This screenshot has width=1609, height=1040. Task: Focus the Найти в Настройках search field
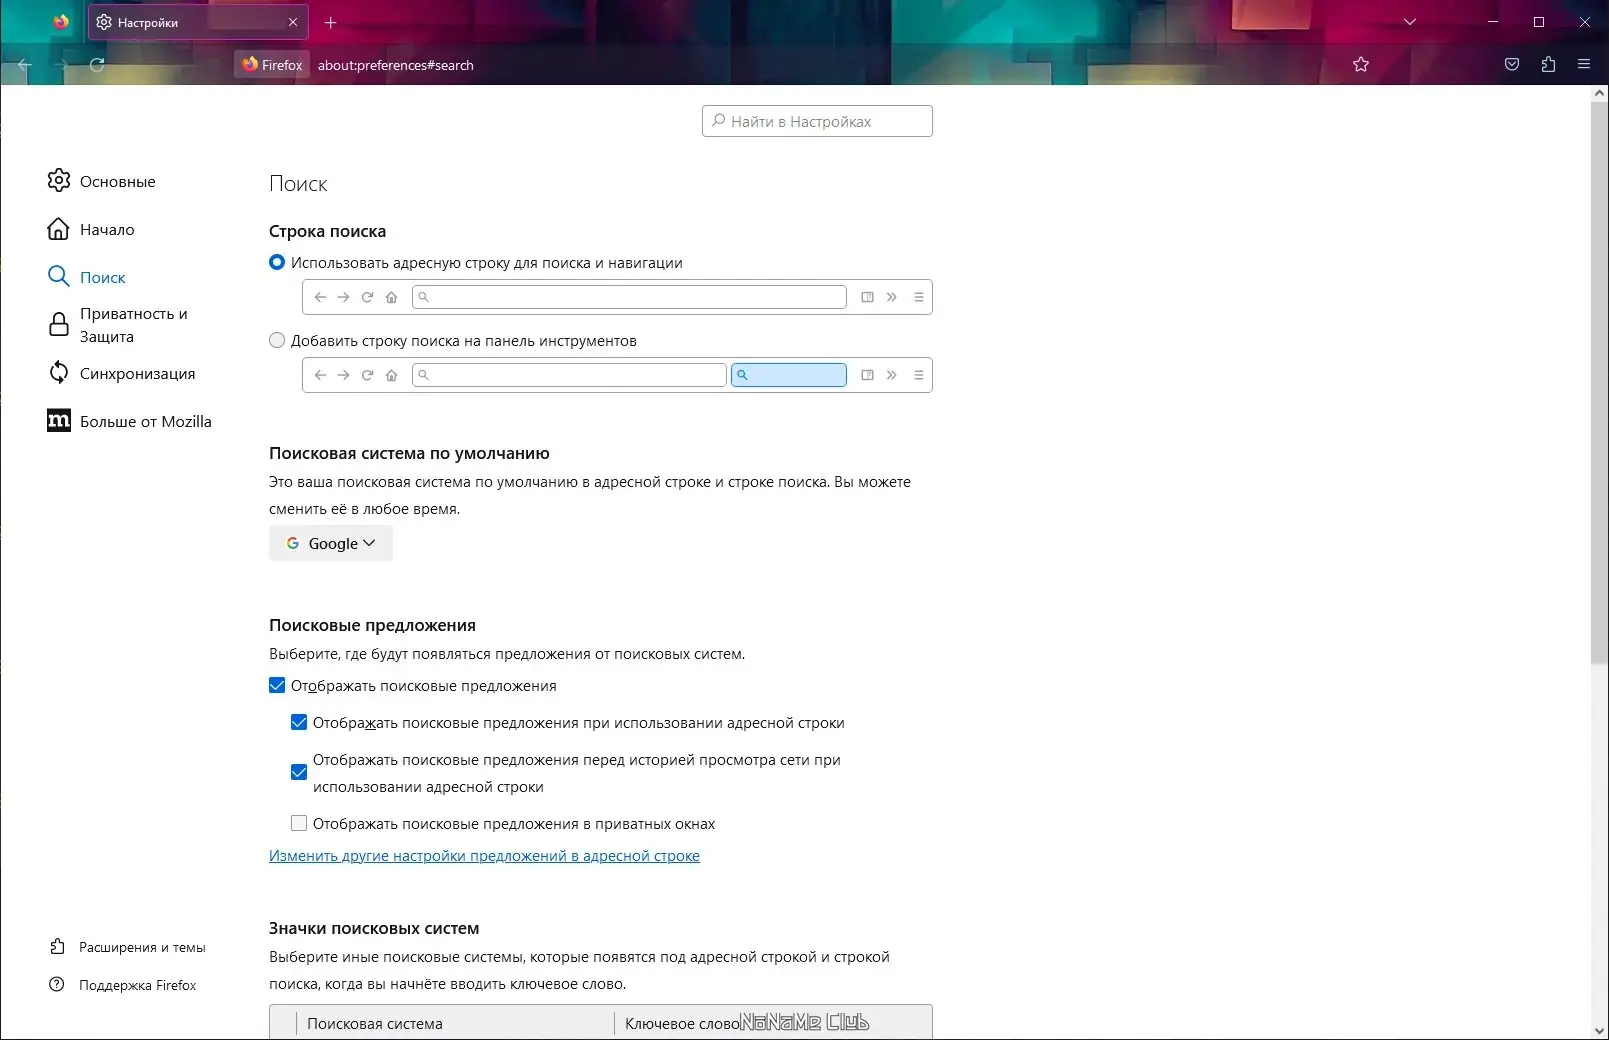817,121
